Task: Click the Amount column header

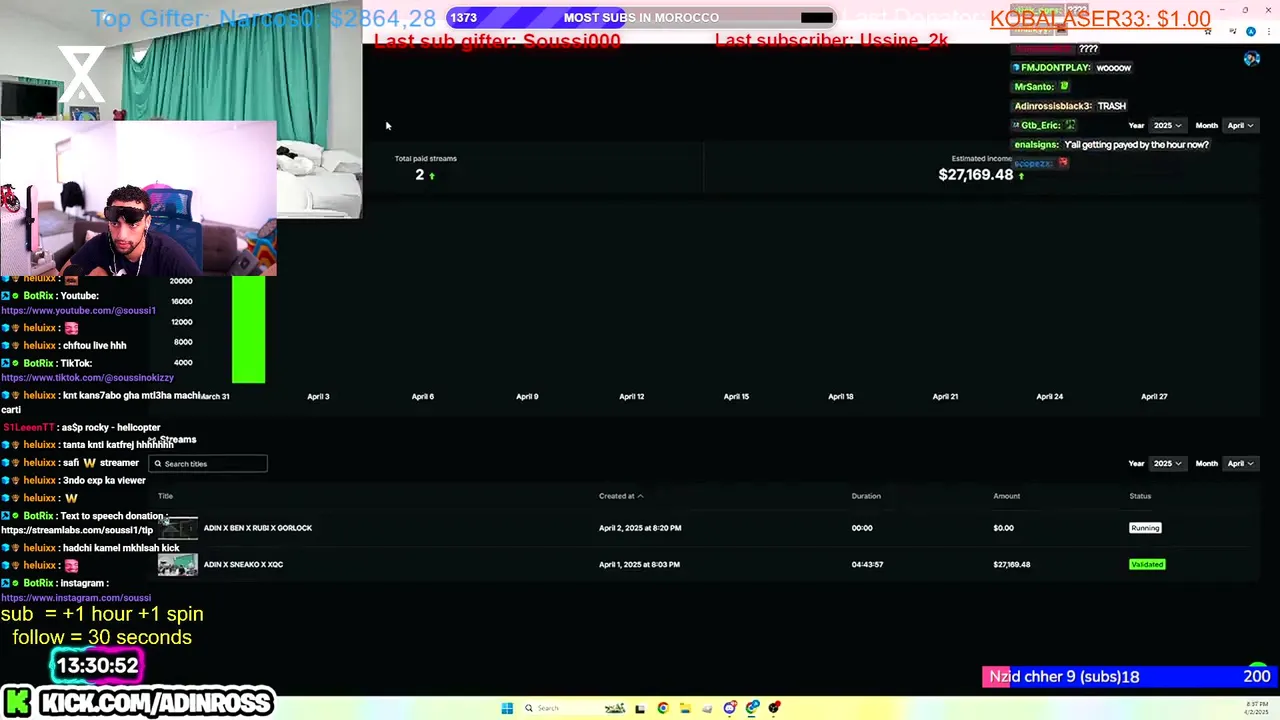Action: click(x=1006, y=496)
